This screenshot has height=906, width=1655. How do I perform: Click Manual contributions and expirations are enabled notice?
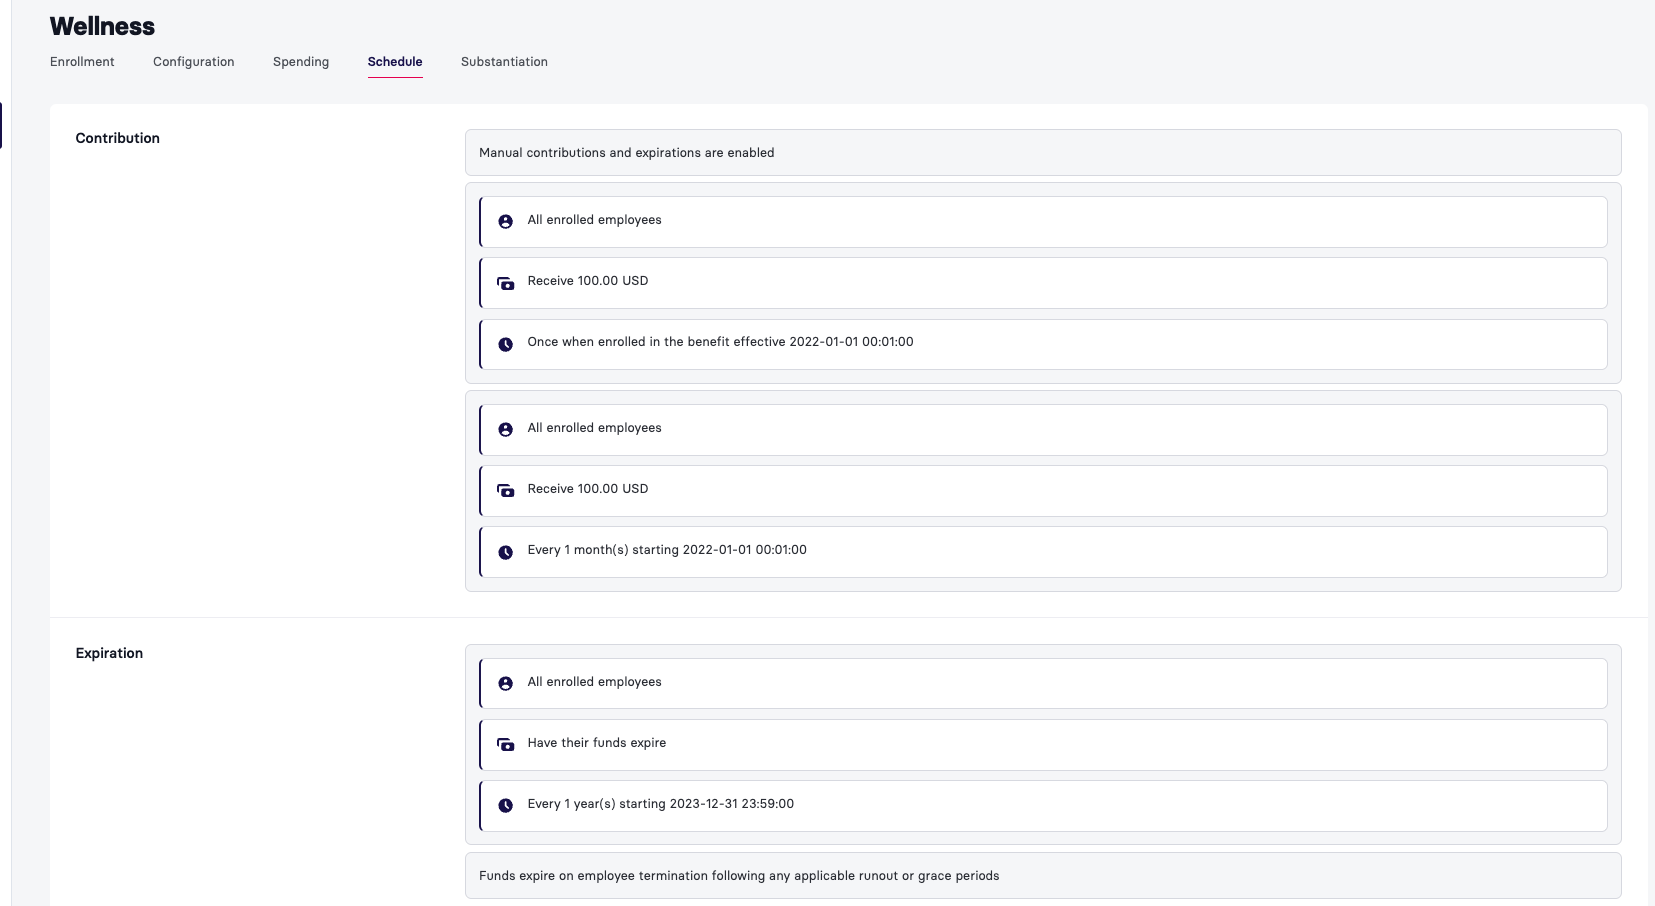(1043, 153)
